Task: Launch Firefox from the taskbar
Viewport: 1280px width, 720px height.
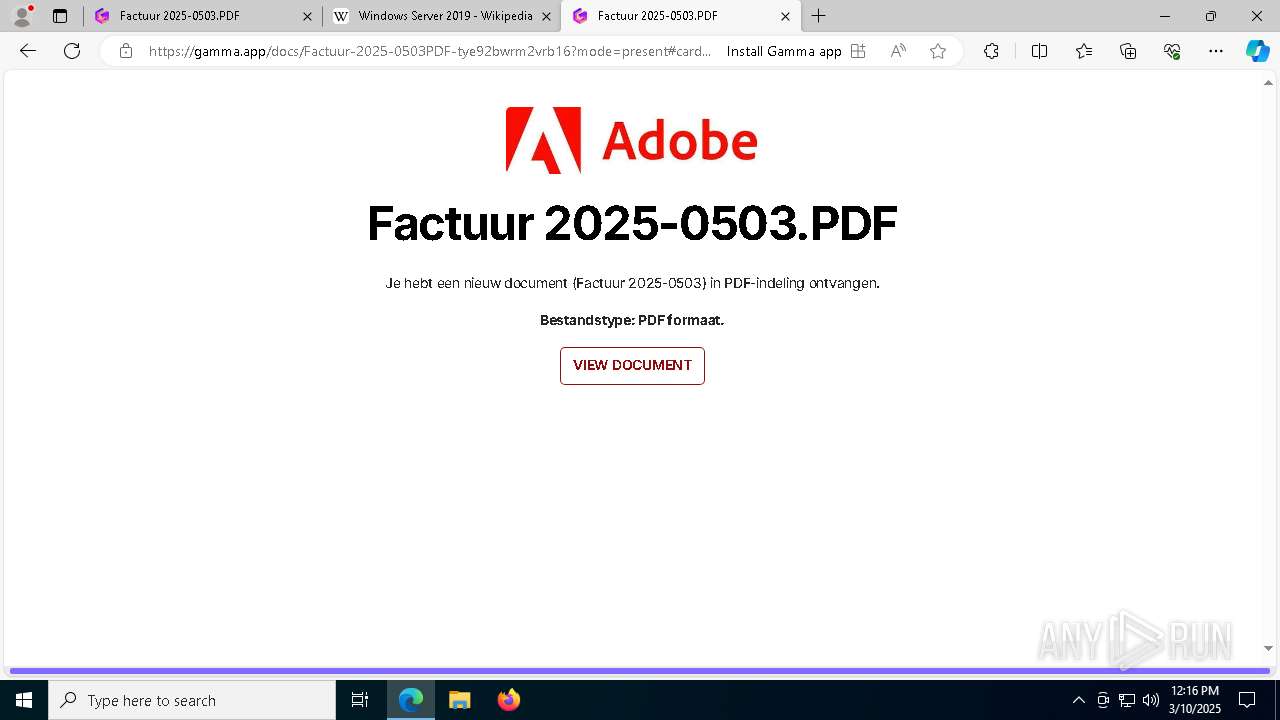Action: pos(509,700)
